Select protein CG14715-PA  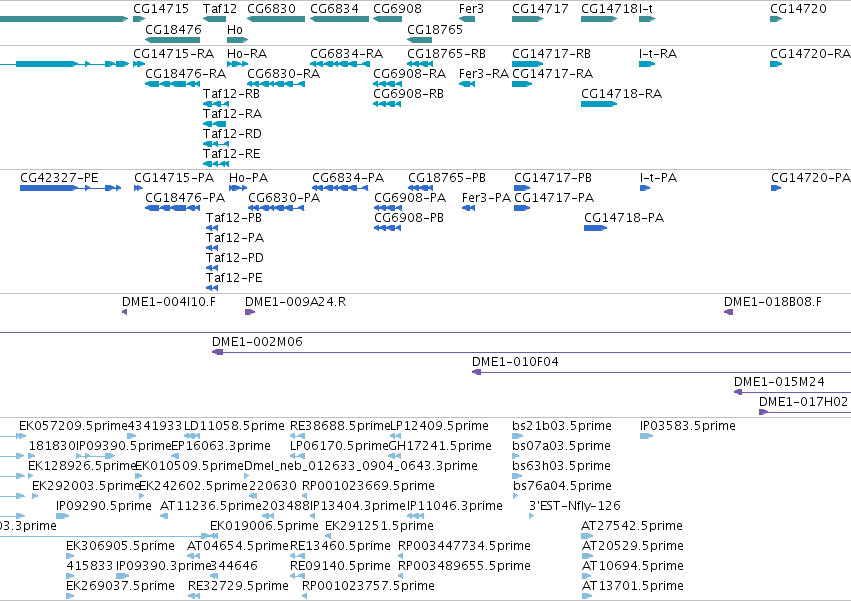[174, 178]
